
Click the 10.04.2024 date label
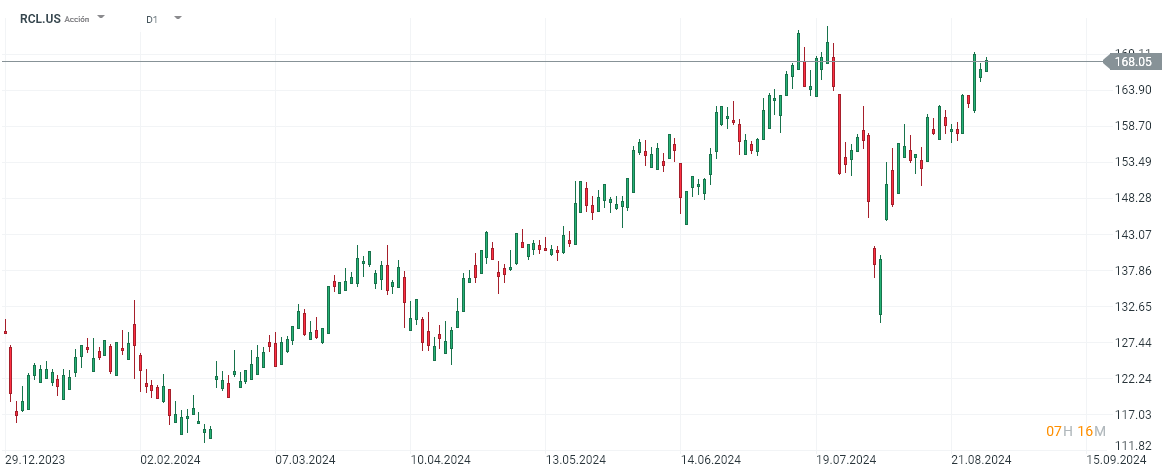click(440, 460)
